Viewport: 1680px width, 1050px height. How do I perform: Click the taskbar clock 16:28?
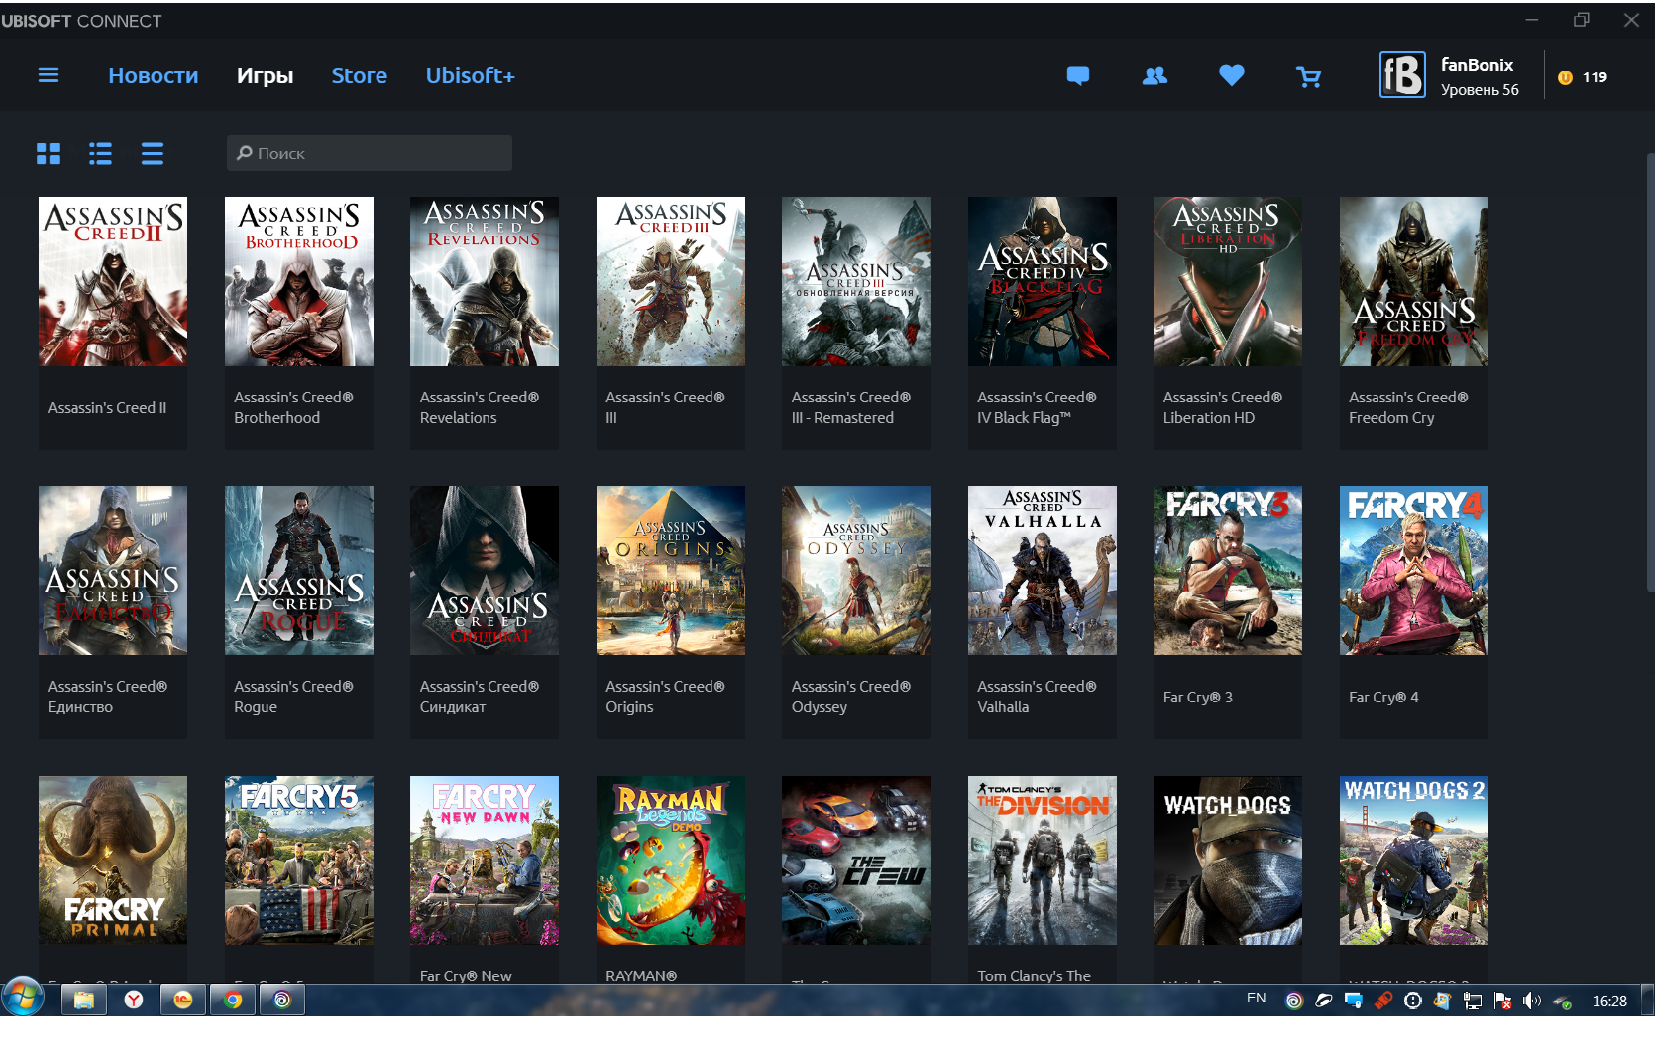pyautogui.click(x=1609, y=1001)
